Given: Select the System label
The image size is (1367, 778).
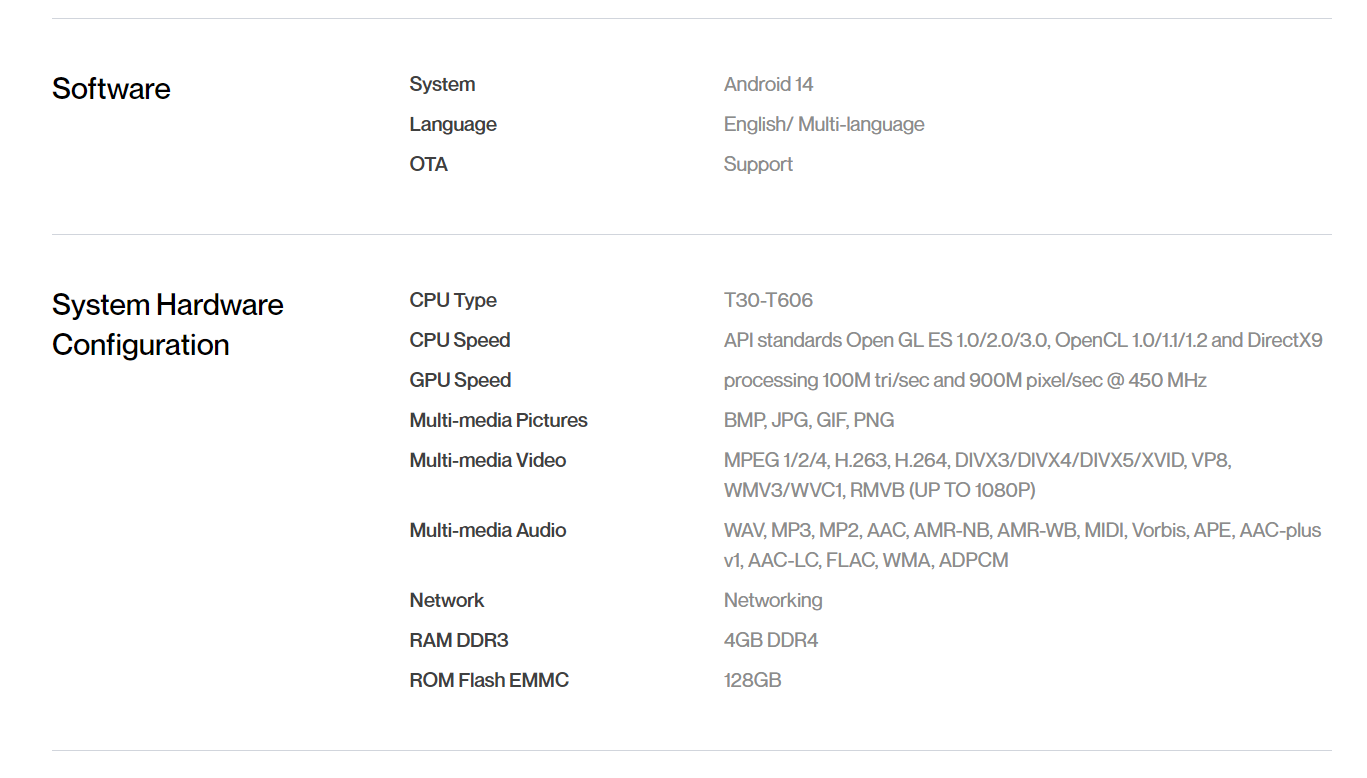Looking at the screenshot, I should point(442,85).
